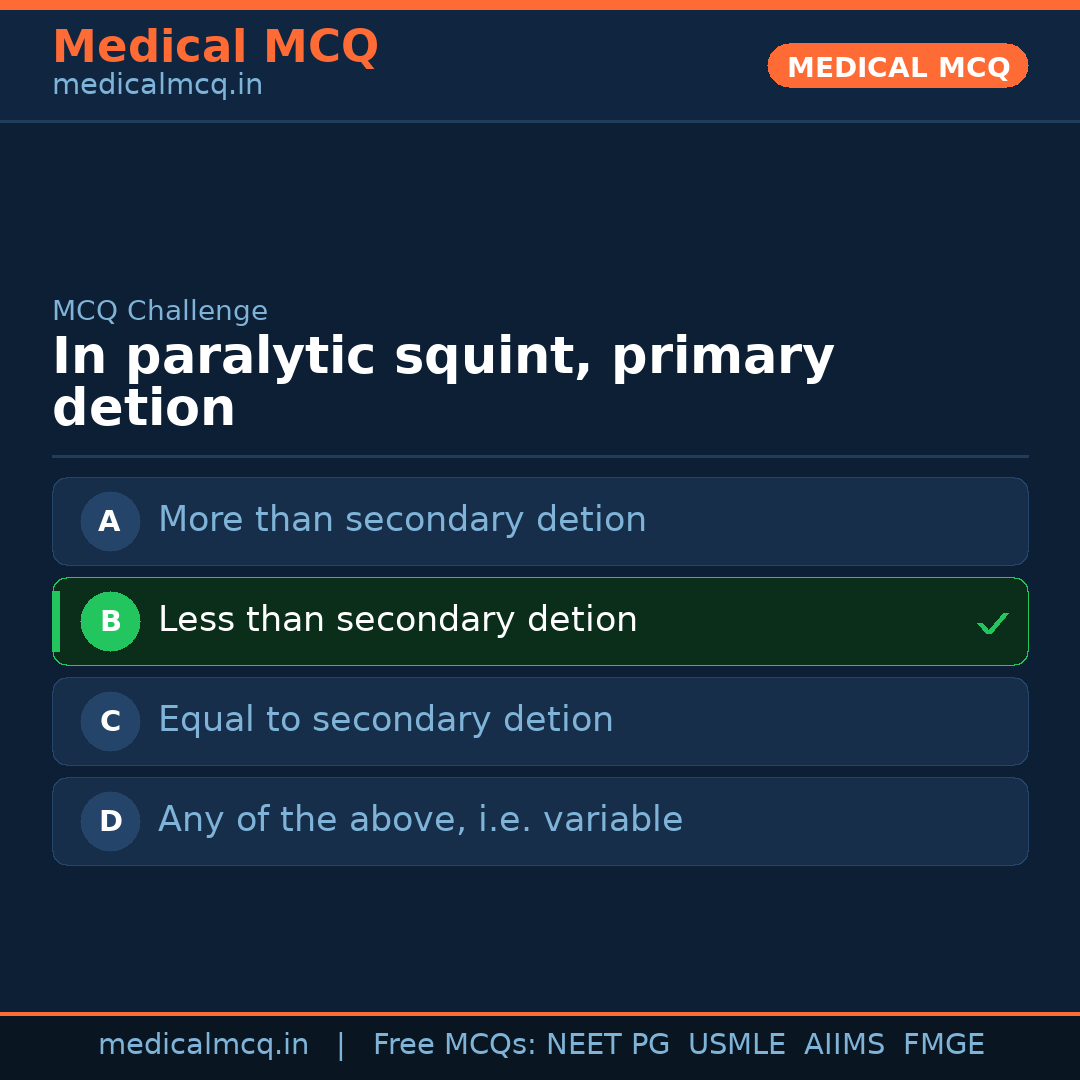Click the FMGE footer label
The height and width of the screenshot is (1080, 1080).
pyautogui.click(x=943, y=1045)
